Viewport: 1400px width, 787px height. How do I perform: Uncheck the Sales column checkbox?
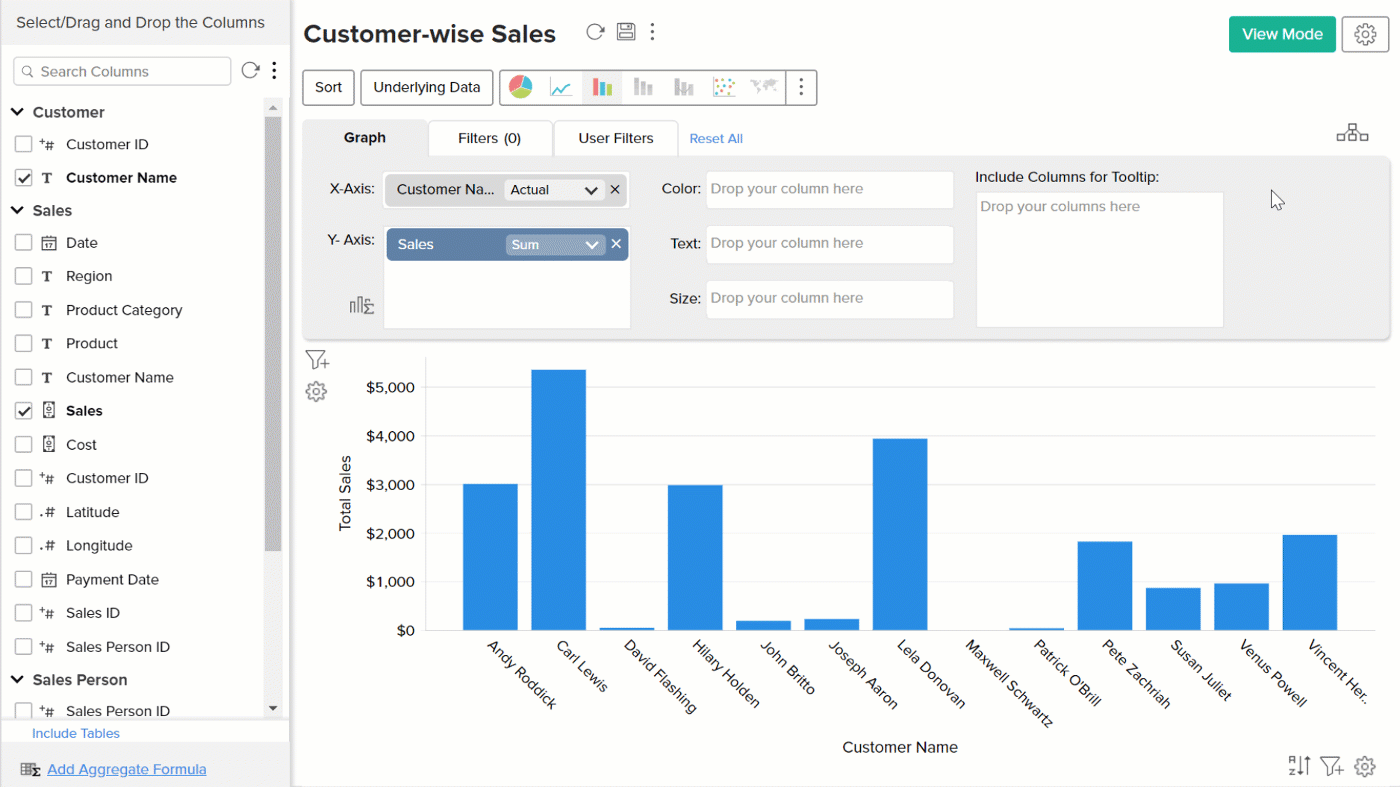(x=24, y=411)
